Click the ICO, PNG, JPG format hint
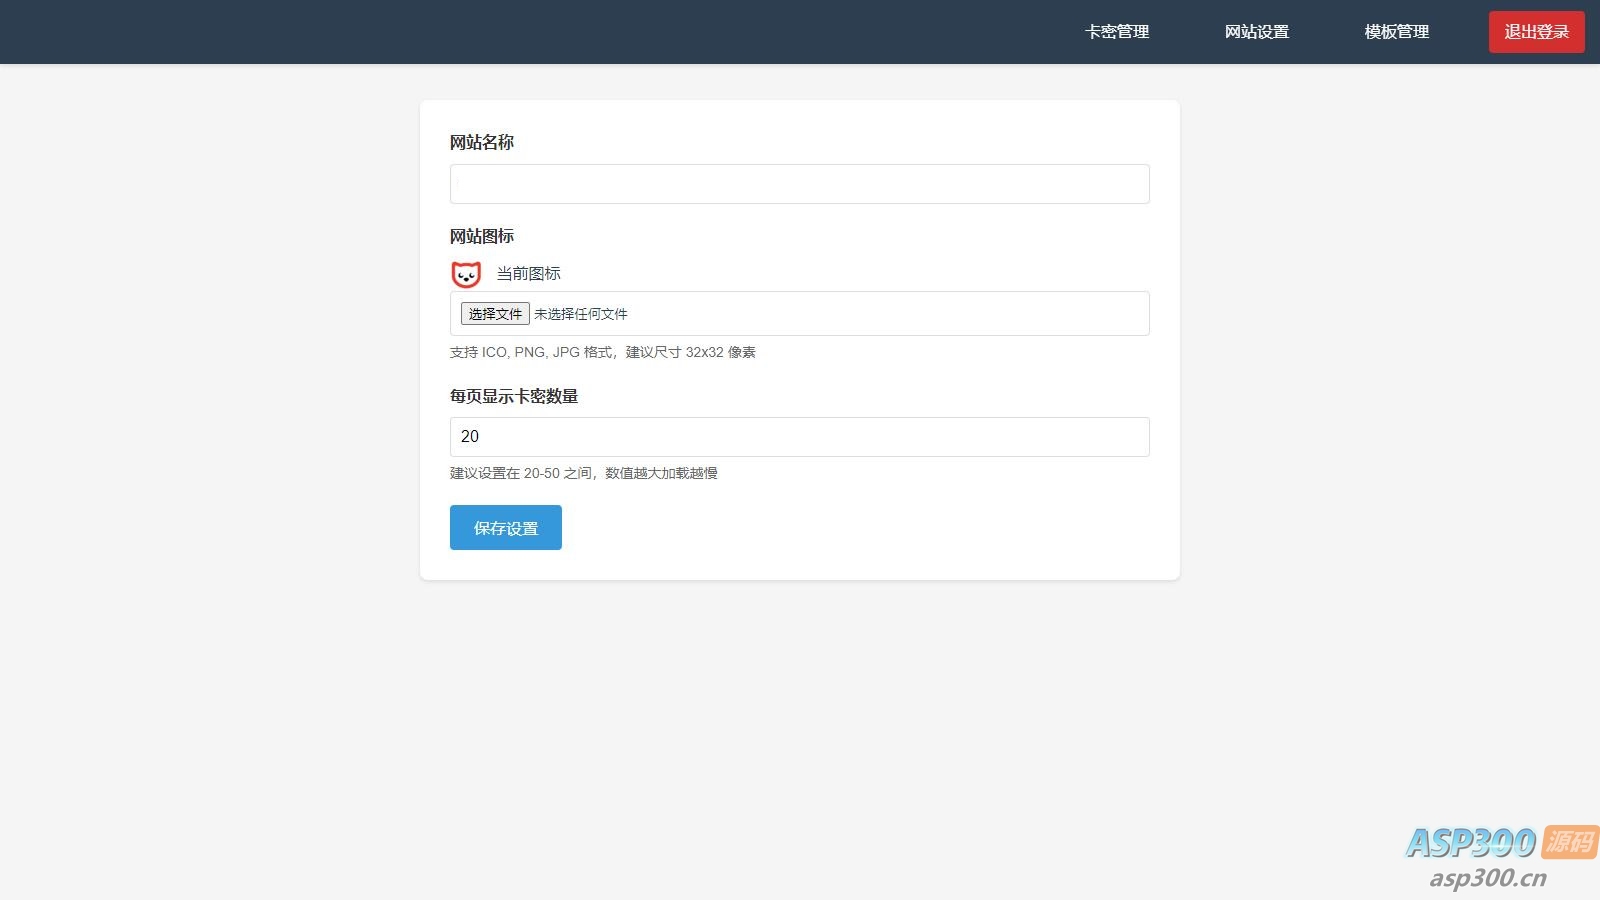The height and width of the screenshot is (900, 1600). 603,352
